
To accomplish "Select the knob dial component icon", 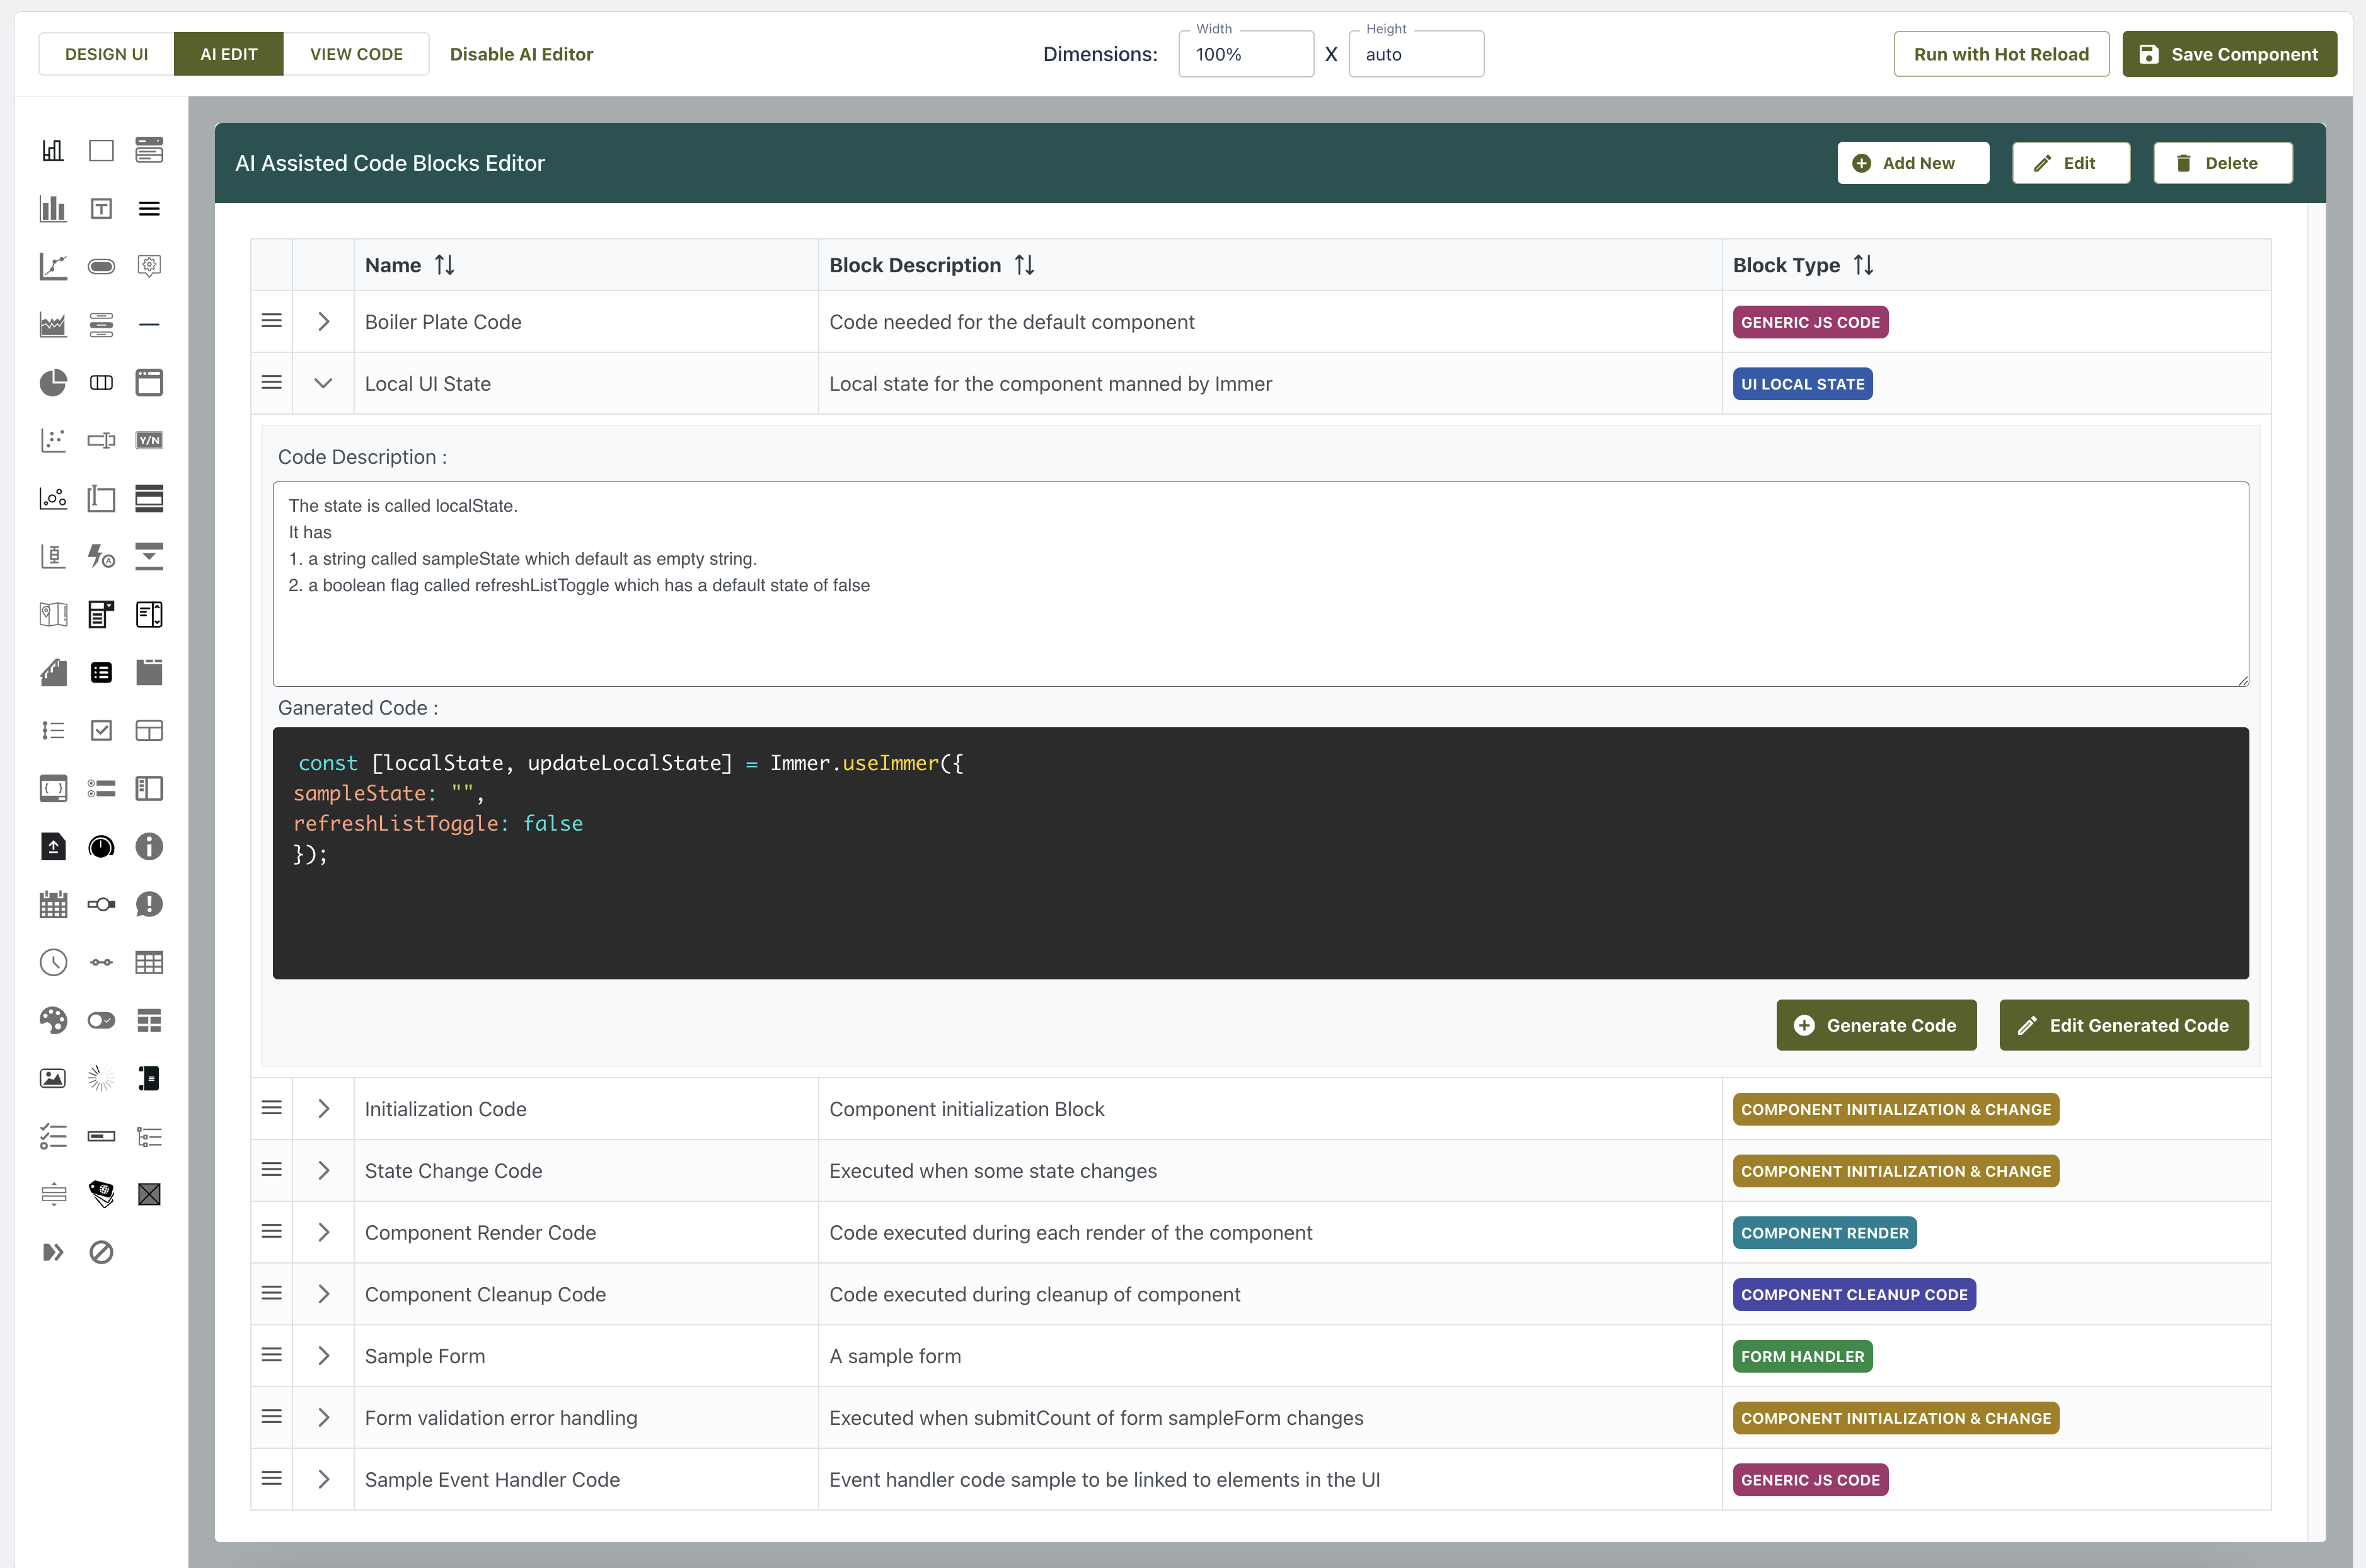I will 101,847.
